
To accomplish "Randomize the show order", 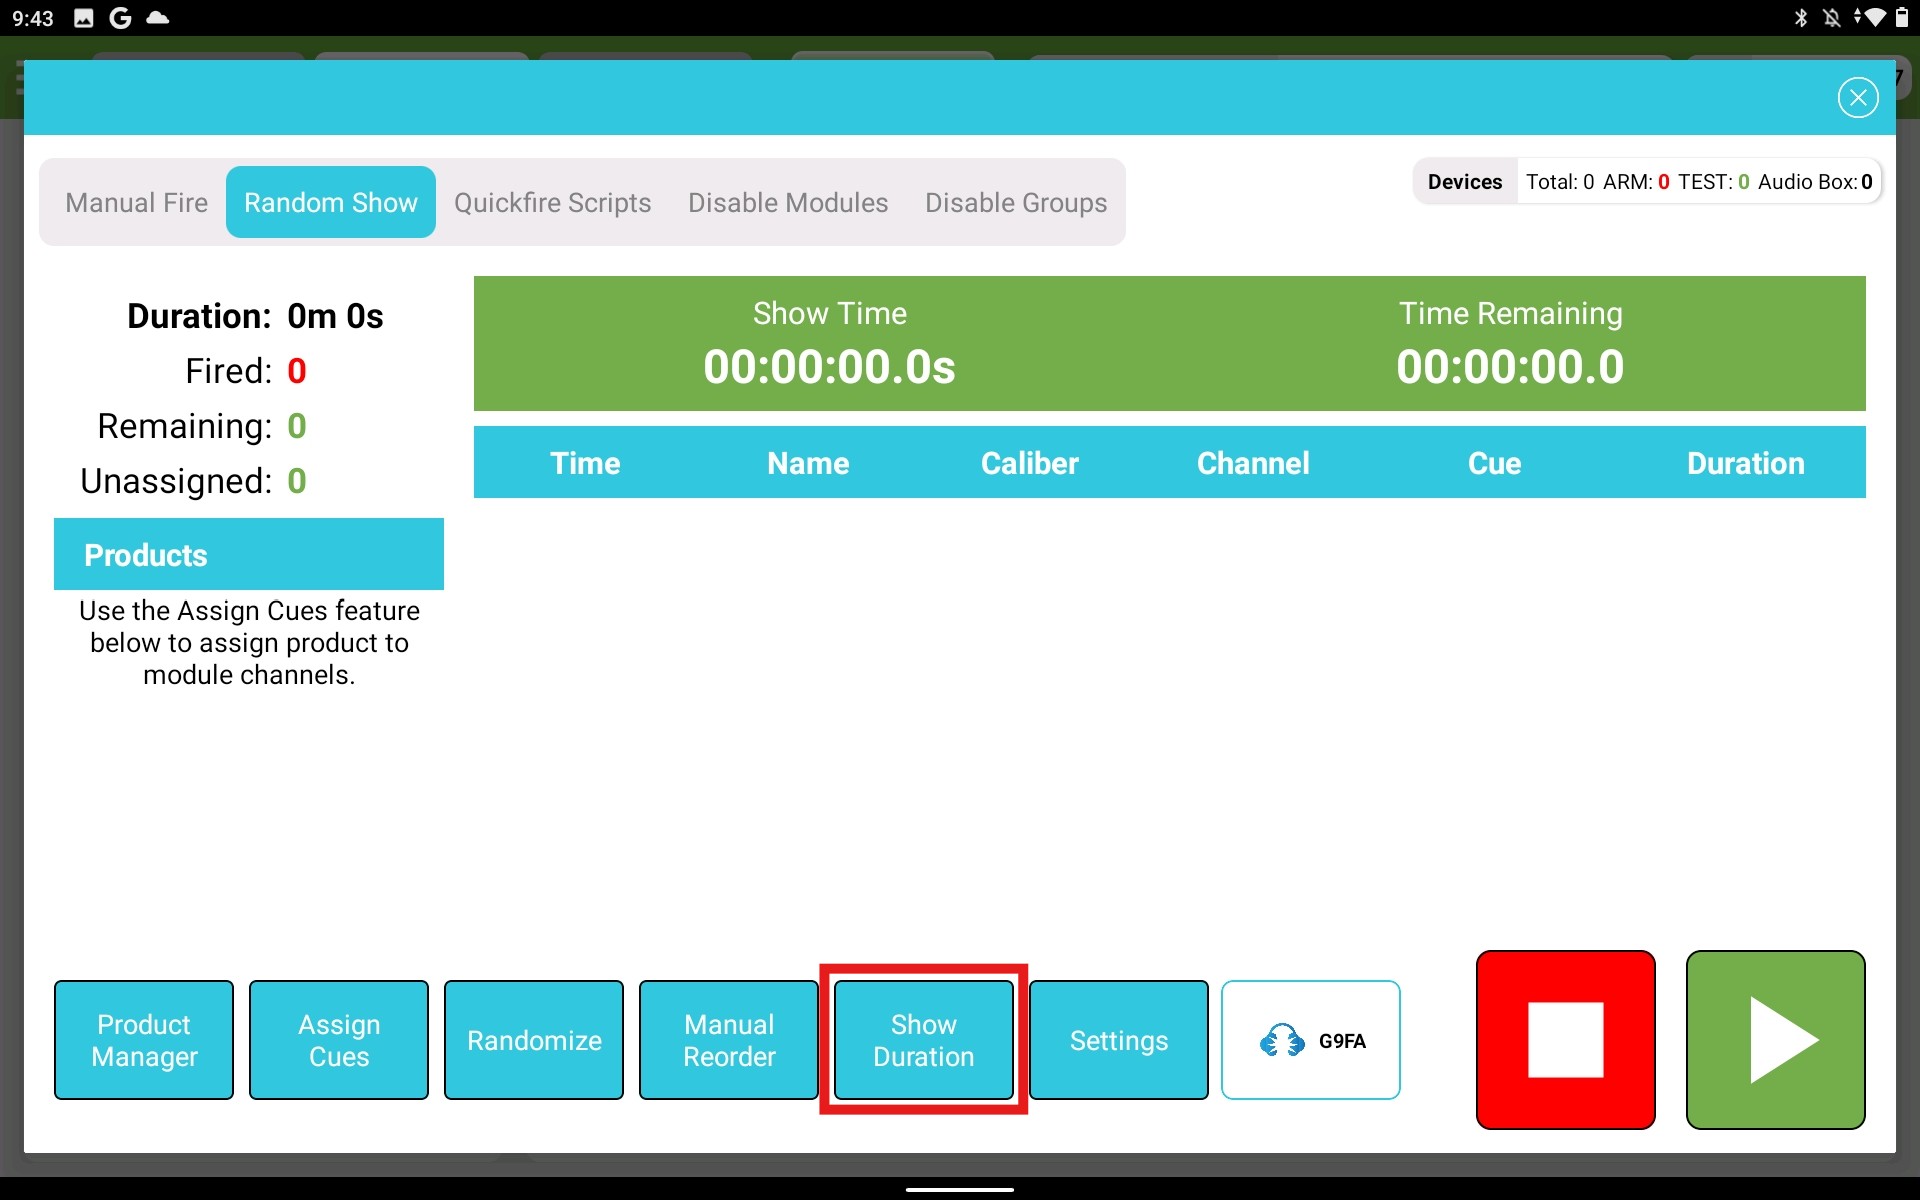I will pos(533,1040).
